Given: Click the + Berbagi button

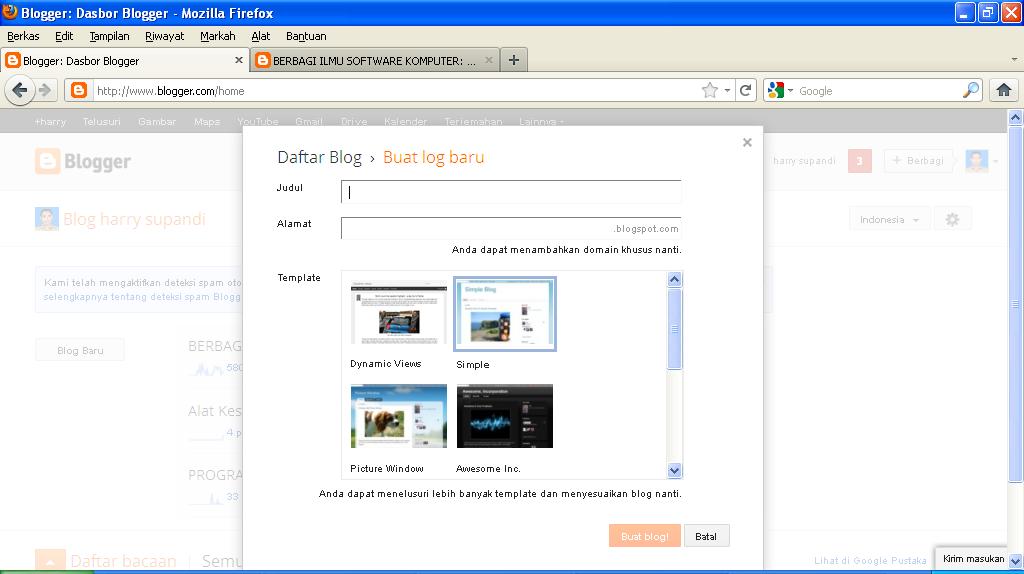Looking at the screenshot, I should pos(918,161).
